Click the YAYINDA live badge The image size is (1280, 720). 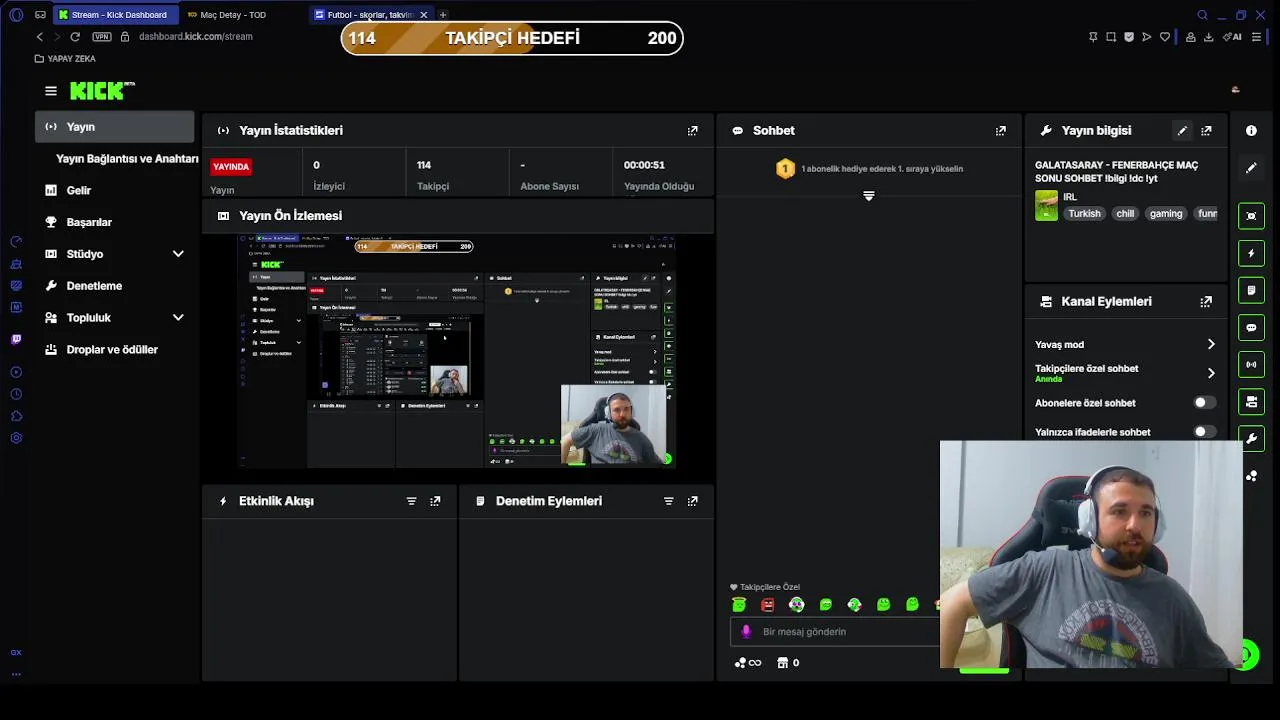[x=231, y=167]
